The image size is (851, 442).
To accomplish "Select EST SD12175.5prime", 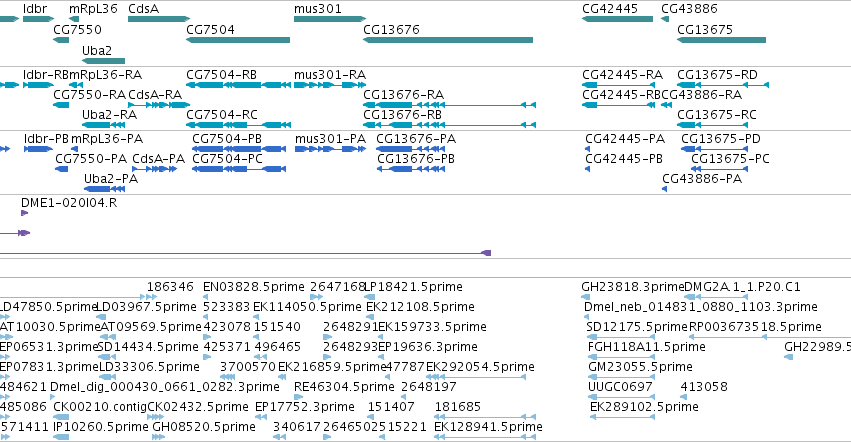I will coord(620,337).
